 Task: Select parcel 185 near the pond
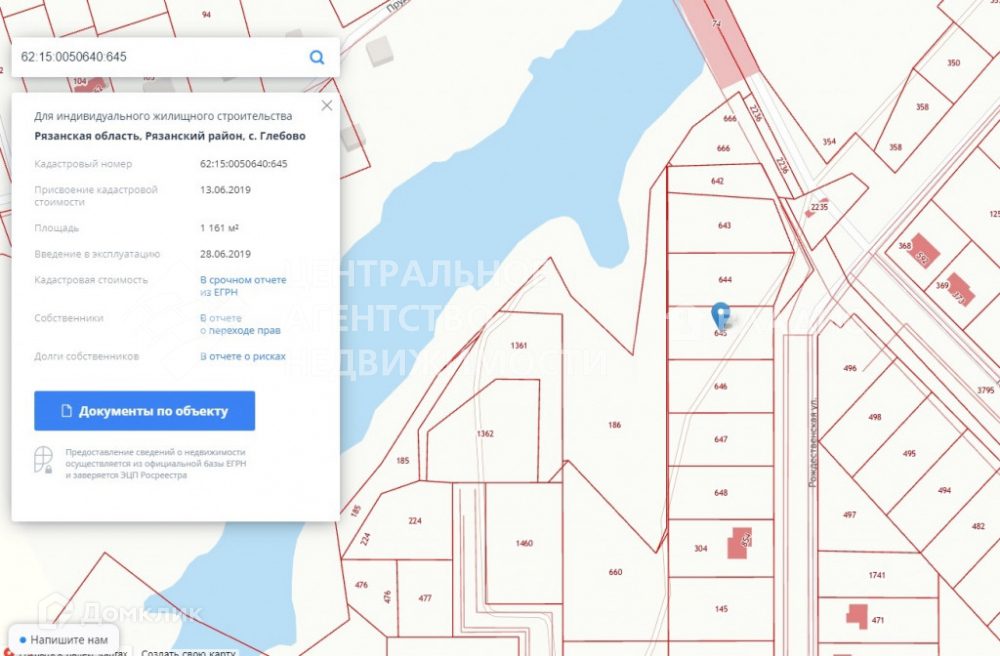(402, 460)
